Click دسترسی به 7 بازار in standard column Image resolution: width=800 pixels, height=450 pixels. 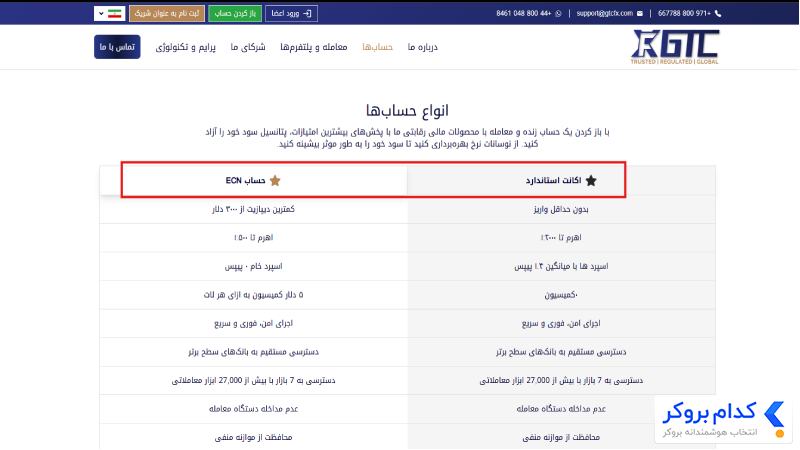point(561,381)
